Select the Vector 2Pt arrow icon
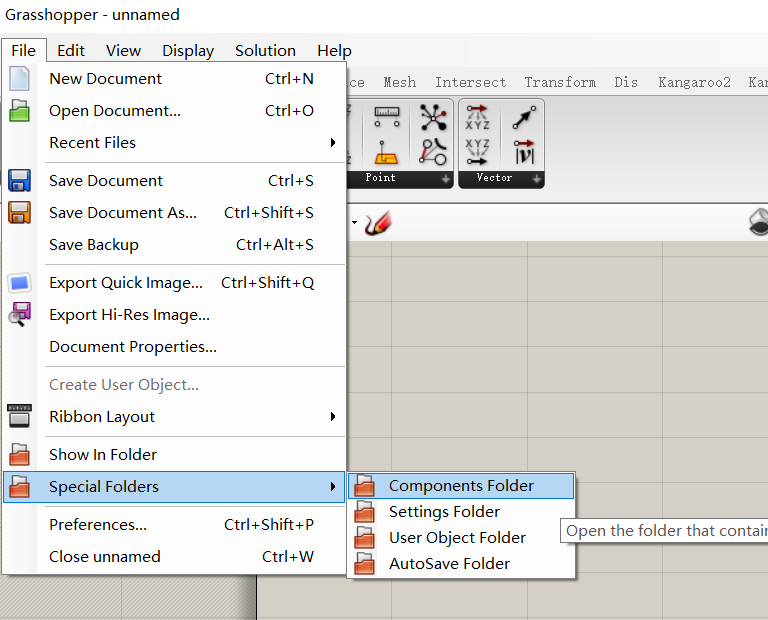The width and height of the screenshot is (768, 620). [524, 117]
